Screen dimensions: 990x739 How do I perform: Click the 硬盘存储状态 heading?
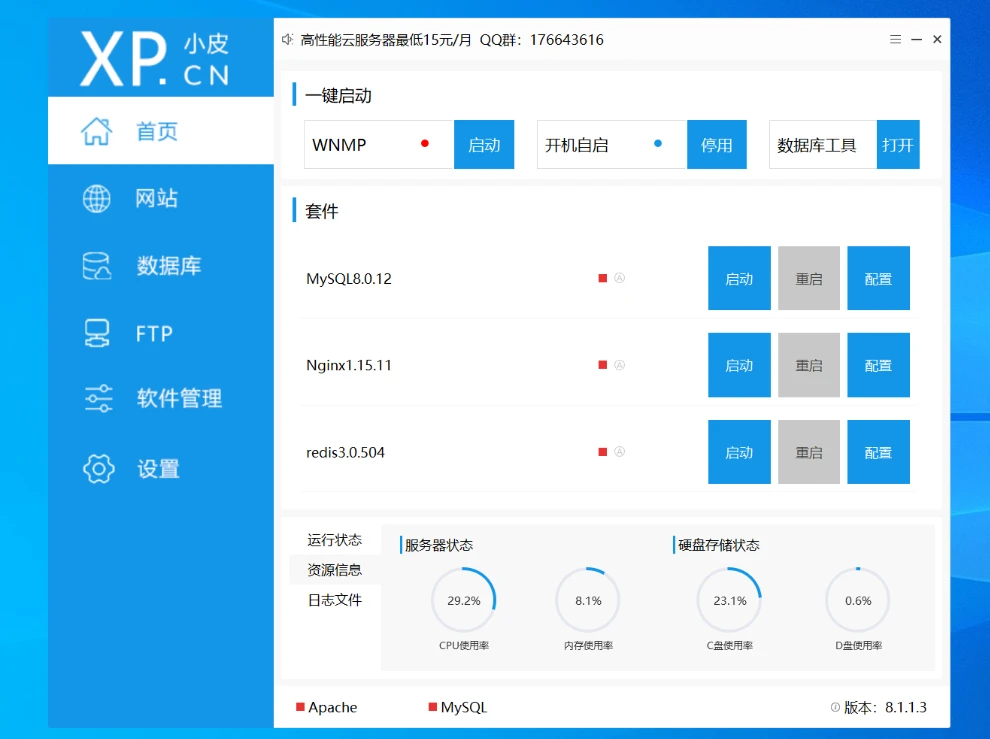point(719,545)
